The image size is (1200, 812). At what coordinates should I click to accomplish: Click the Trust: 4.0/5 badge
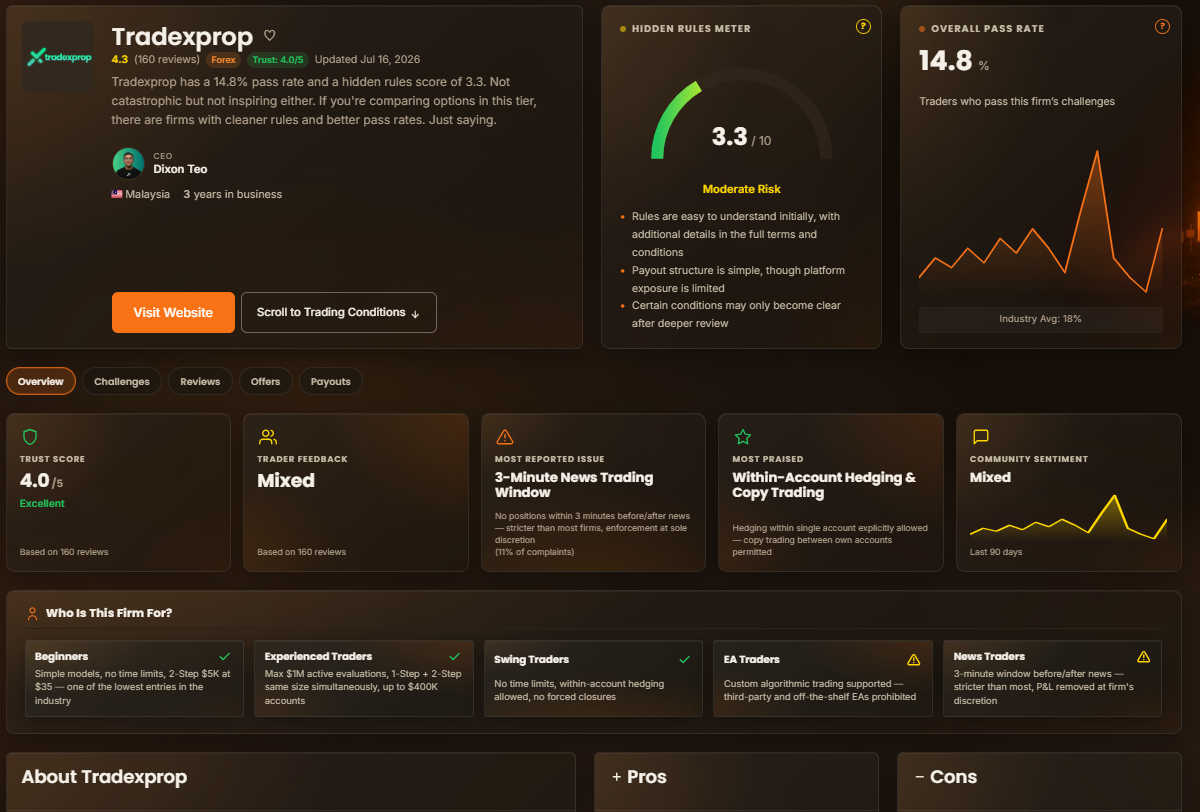point(277,60)
